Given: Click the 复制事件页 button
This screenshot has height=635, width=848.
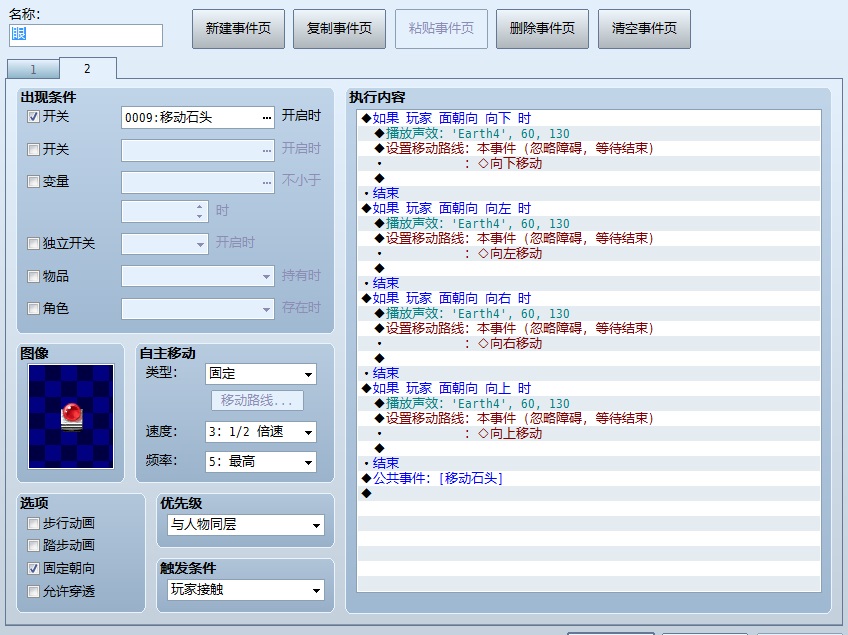Looking at the screenshot, I should coord(339,29).
